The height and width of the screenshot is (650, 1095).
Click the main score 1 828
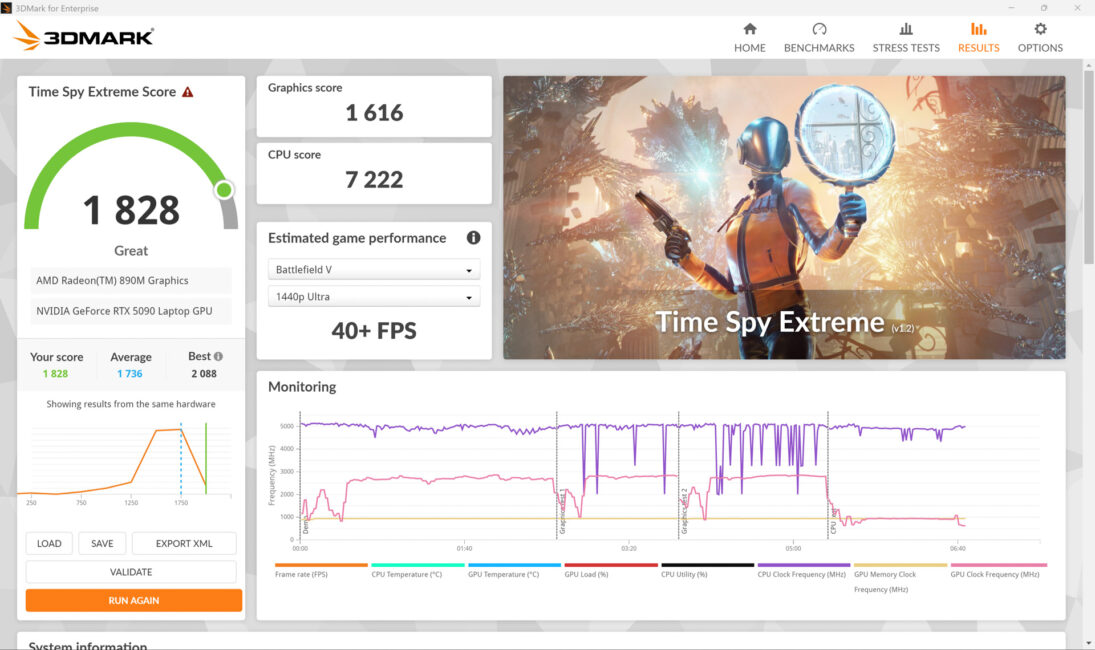pyautogui.click(x=131, y=210)
